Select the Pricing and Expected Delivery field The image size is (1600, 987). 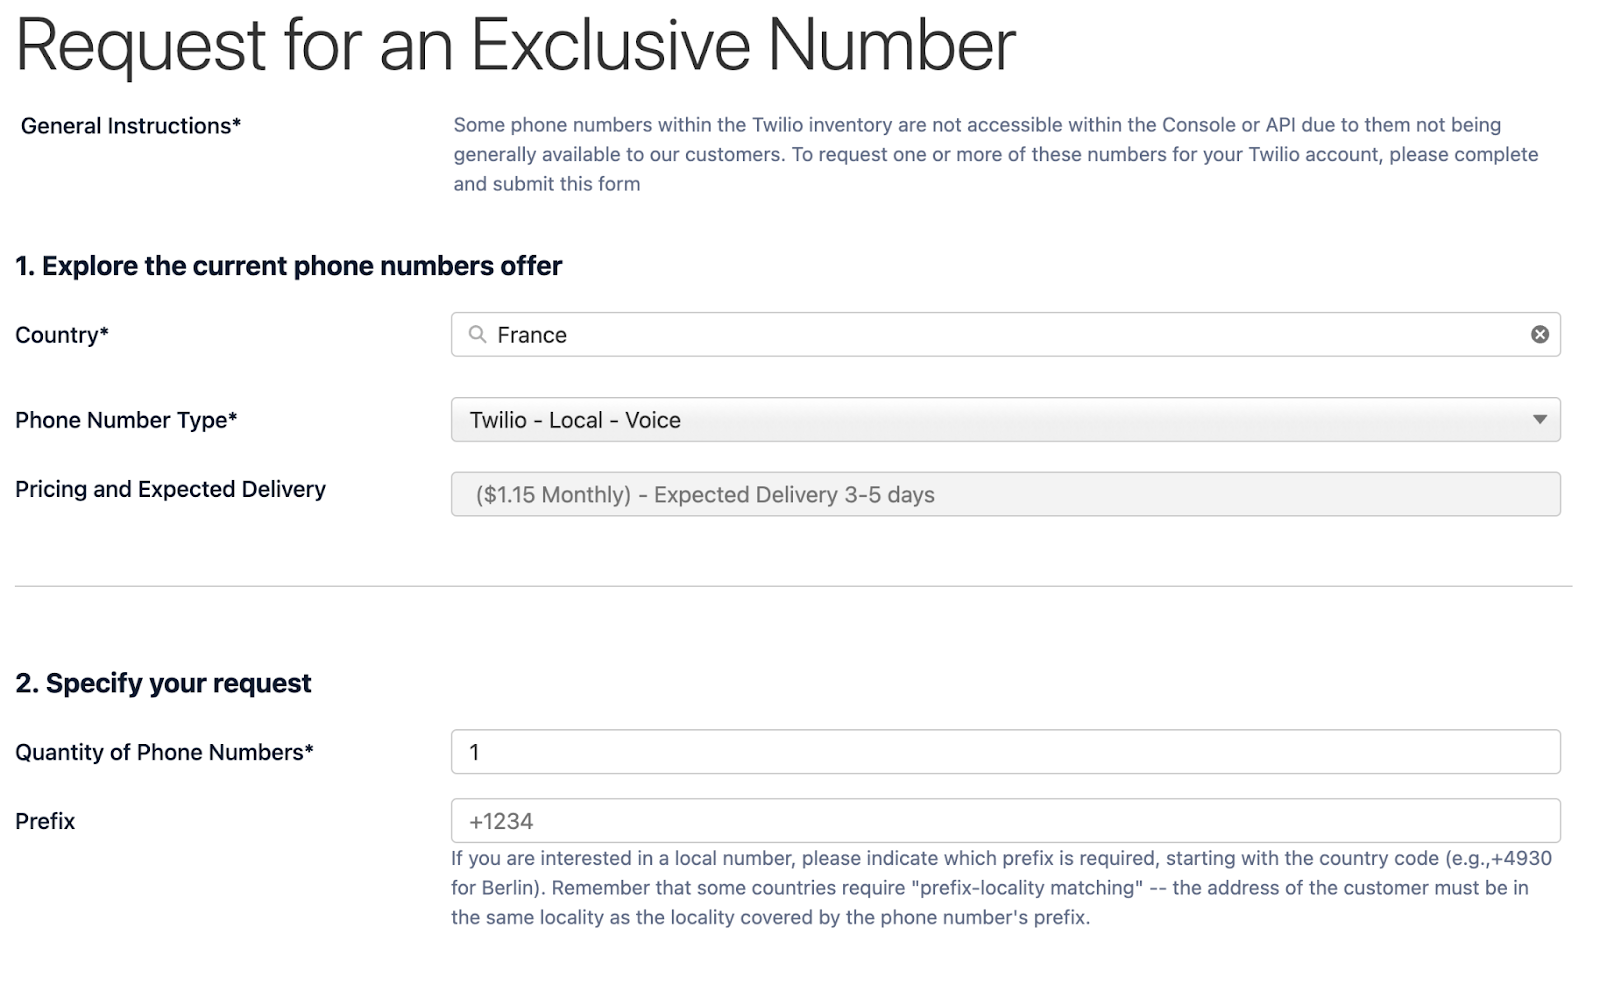pyautogui.click(x=1005, y=494)
